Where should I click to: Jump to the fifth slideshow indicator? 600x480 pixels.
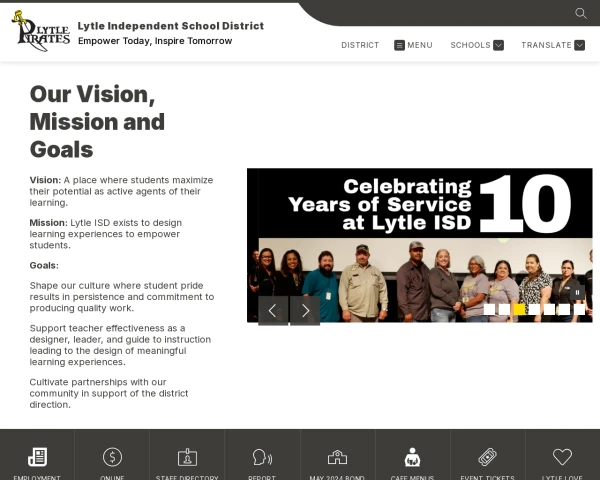tap(549, 309)
